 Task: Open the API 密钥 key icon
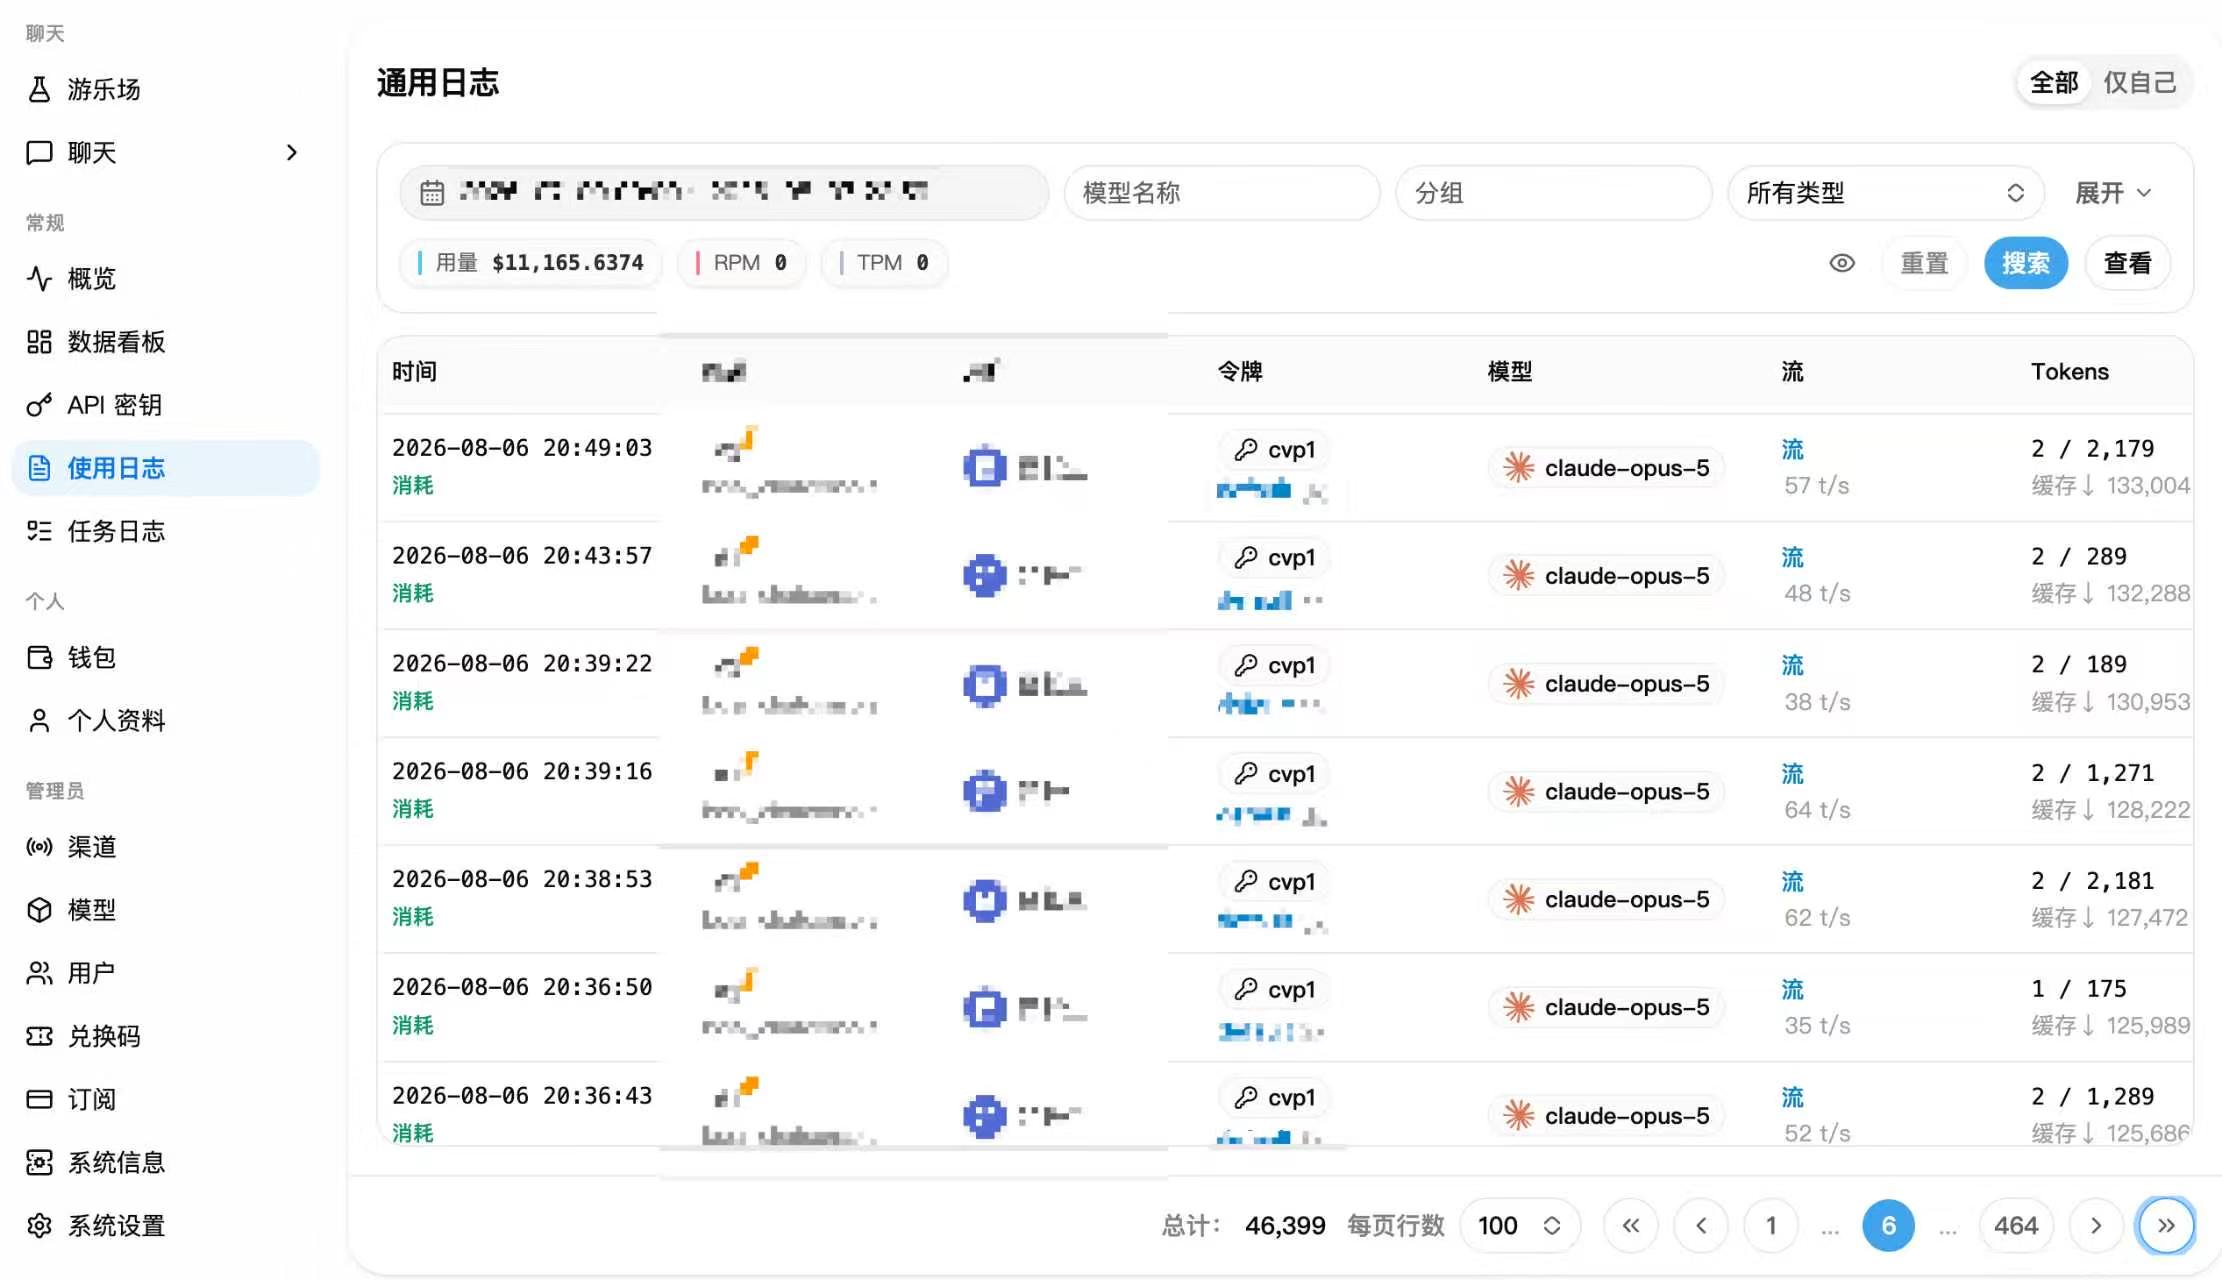click(39, 405)
